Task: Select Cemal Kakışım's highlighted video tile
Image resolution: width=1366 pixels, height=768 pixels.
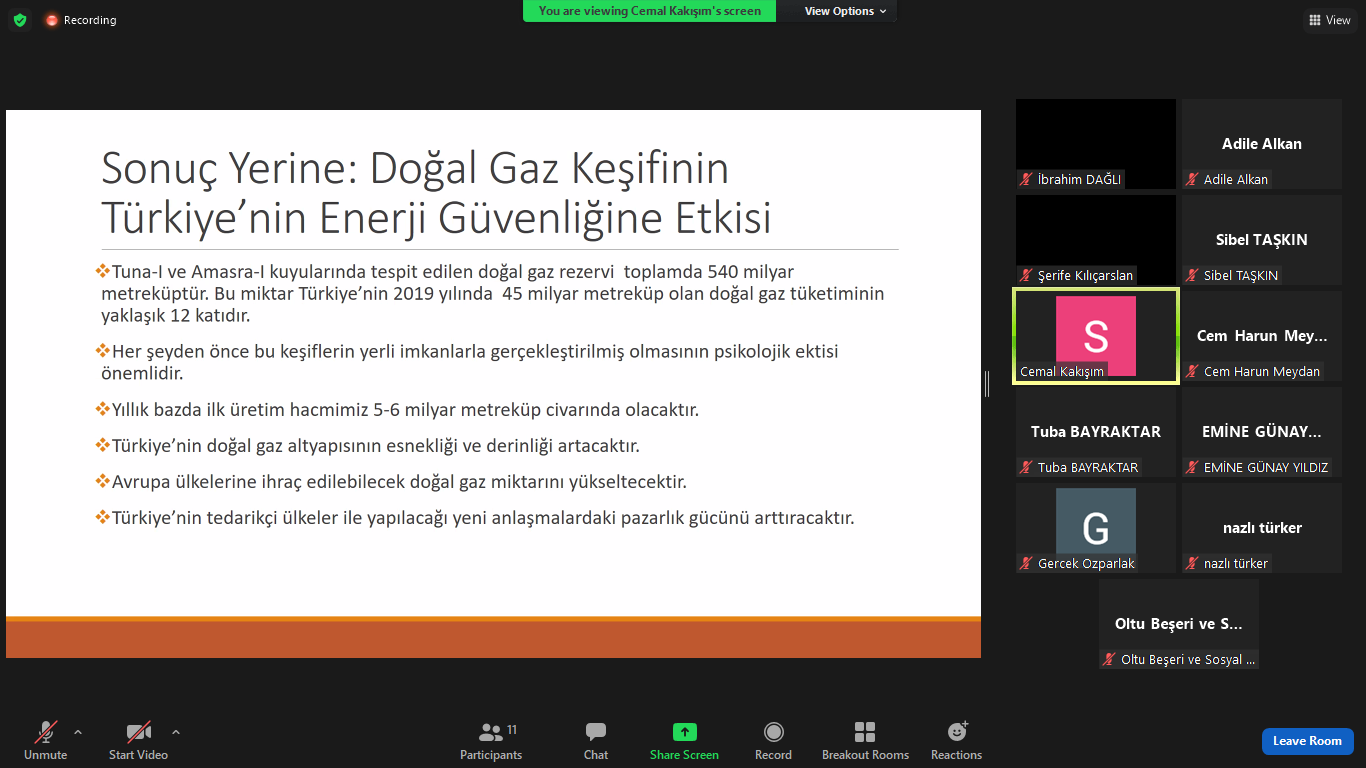Action: [x=1096, y=336]
